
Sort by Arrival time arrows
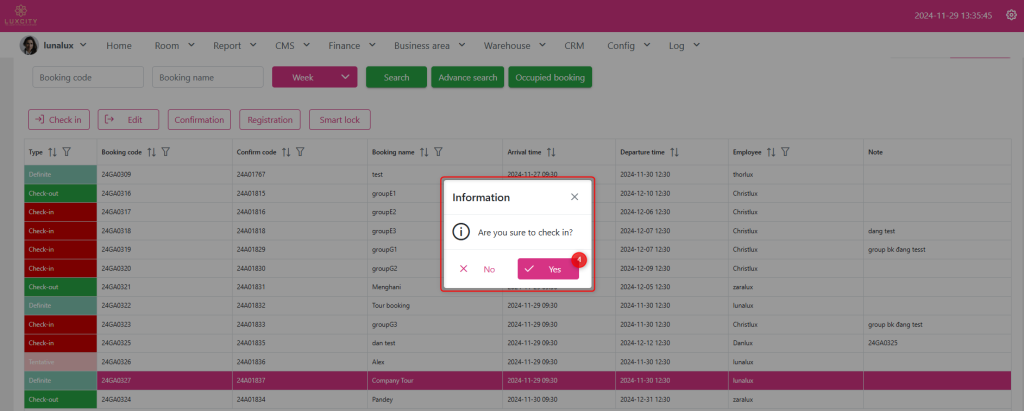coord(550,152)
